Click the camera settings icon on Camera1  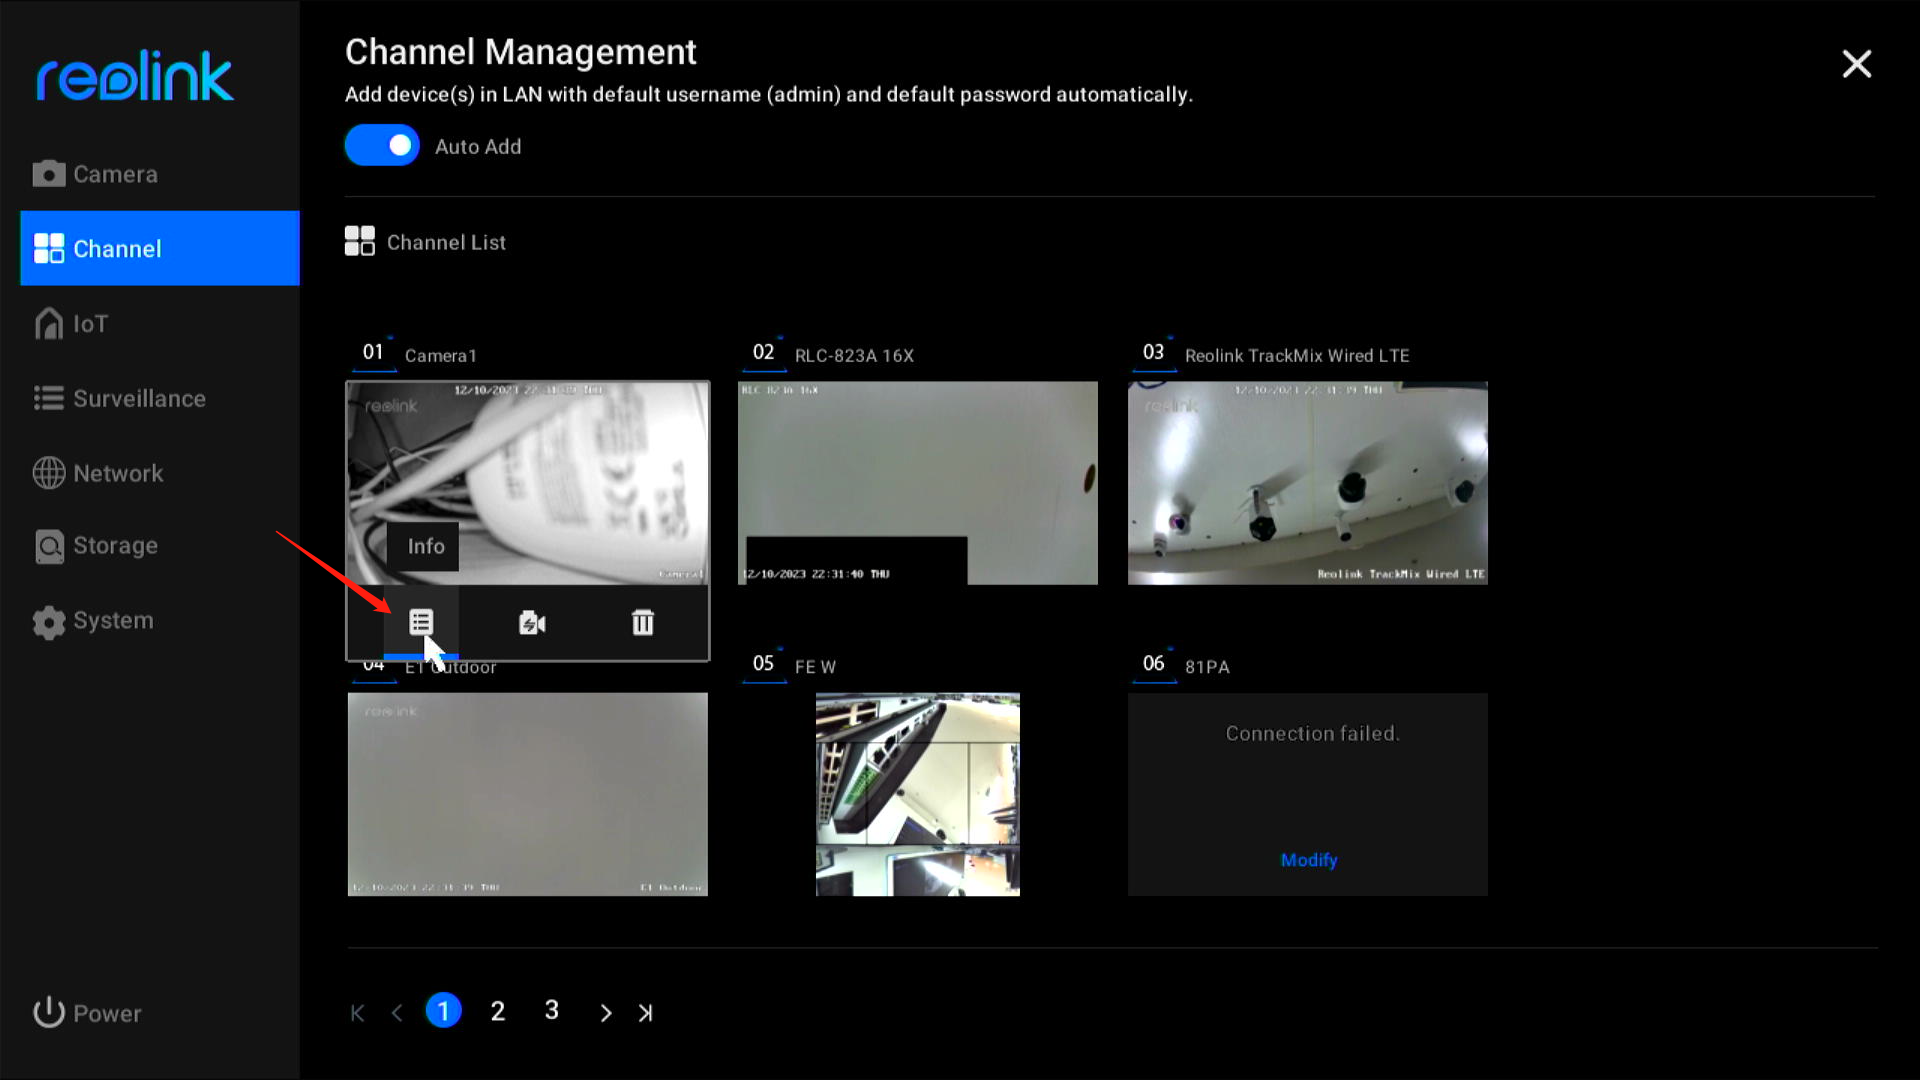coord(532,623)
